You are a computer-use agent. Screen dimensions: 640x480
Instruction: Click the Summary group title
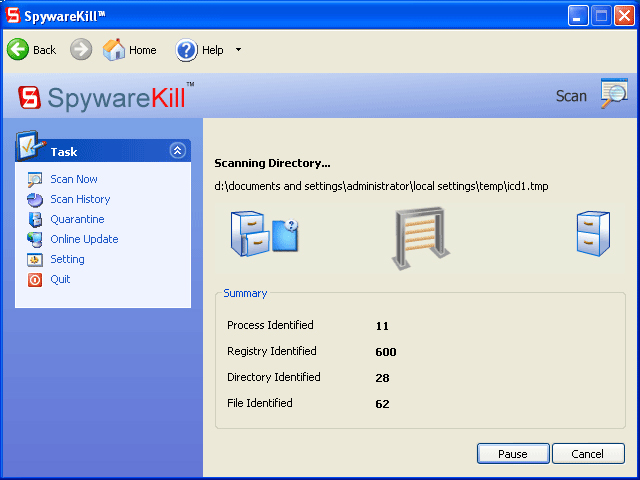(245, 293)
